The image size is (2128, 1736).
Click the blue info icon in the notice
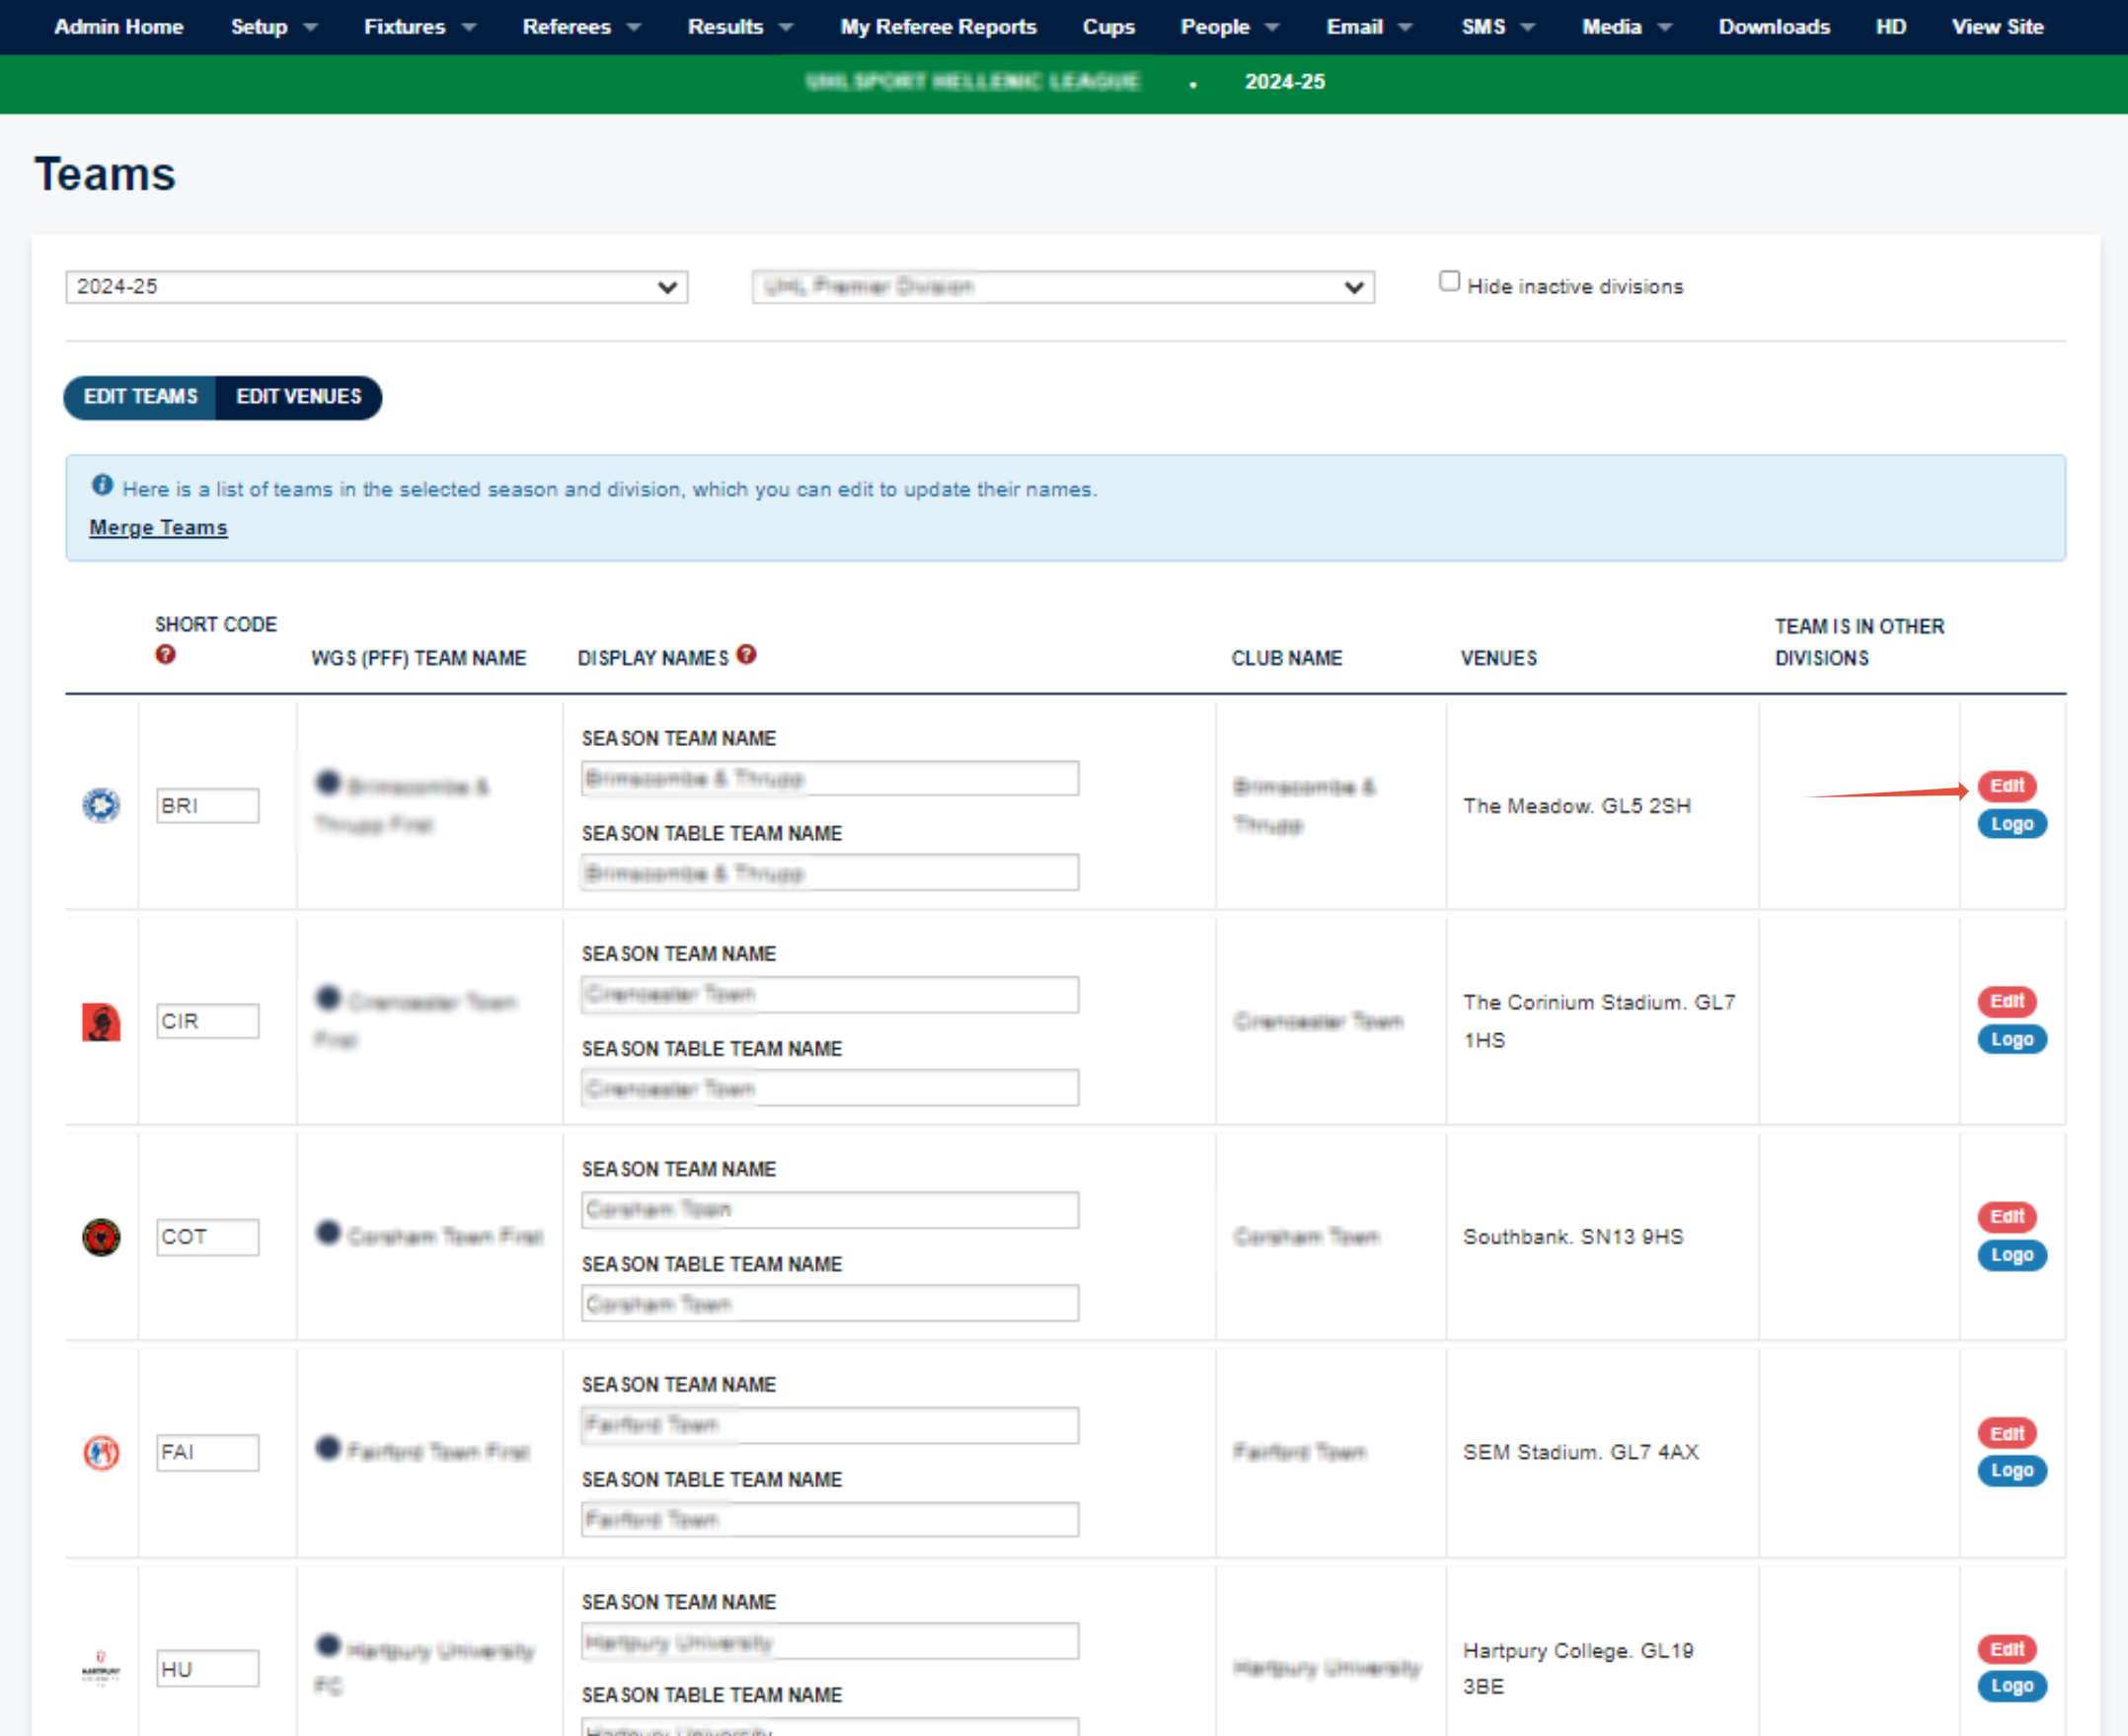coord(102,486)
